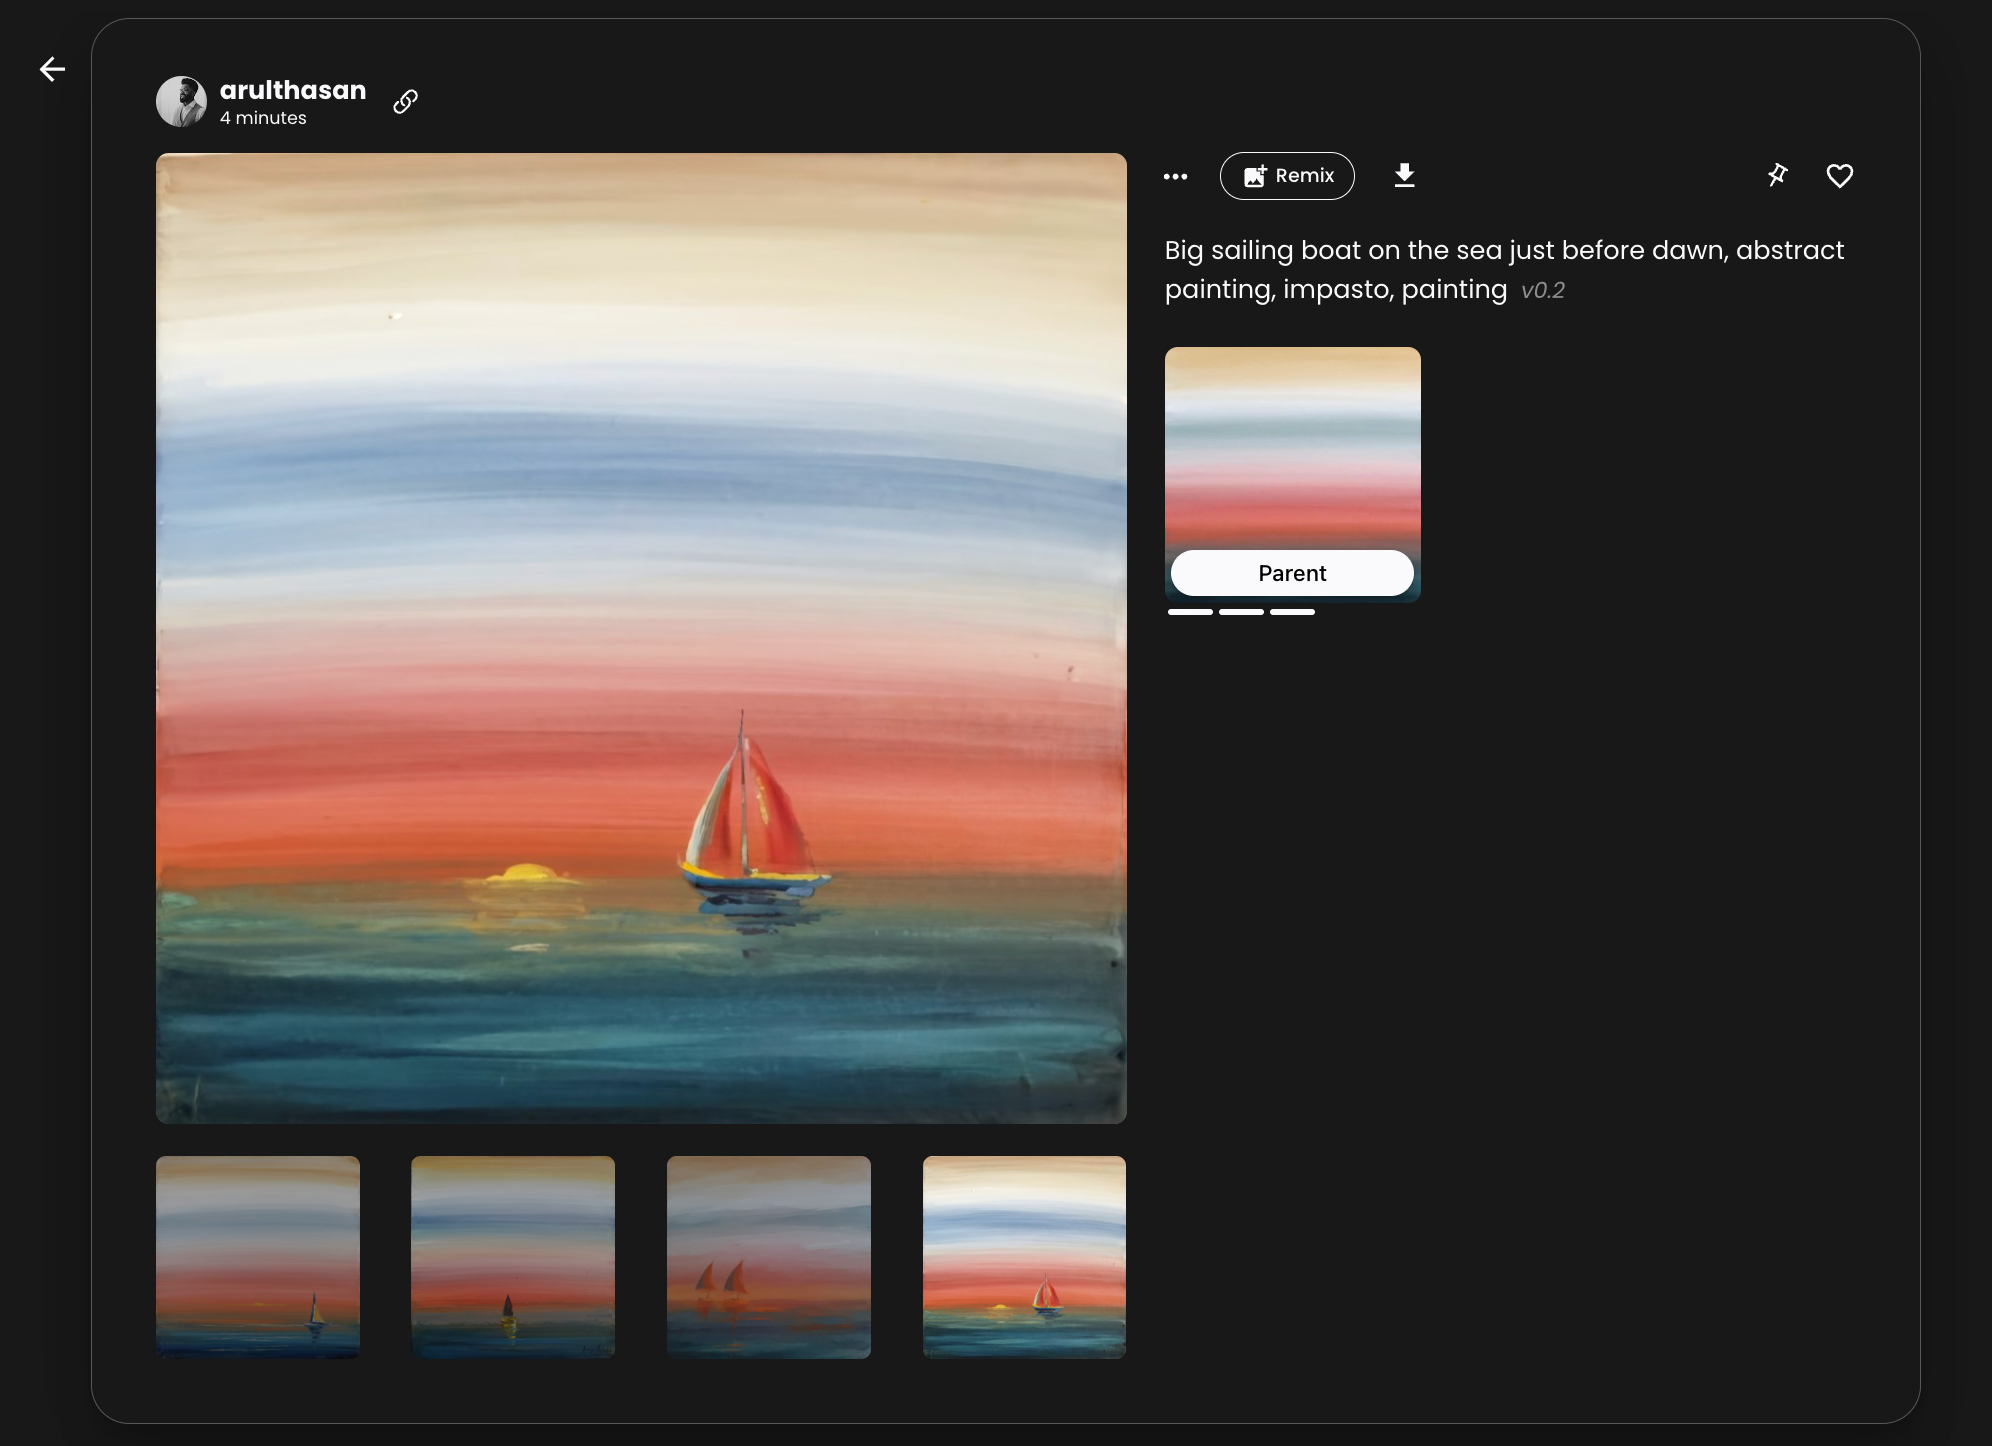Select the third carousel indicator bar
The height and width of the screenshot is (1446, 1992).
pyautogui.click(x=1292, y=611)
